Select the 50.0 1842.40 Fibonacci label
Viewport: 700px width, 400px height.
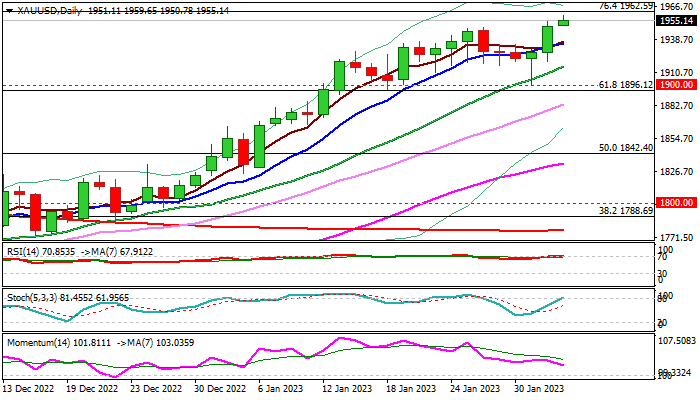(x=625, y=147)
